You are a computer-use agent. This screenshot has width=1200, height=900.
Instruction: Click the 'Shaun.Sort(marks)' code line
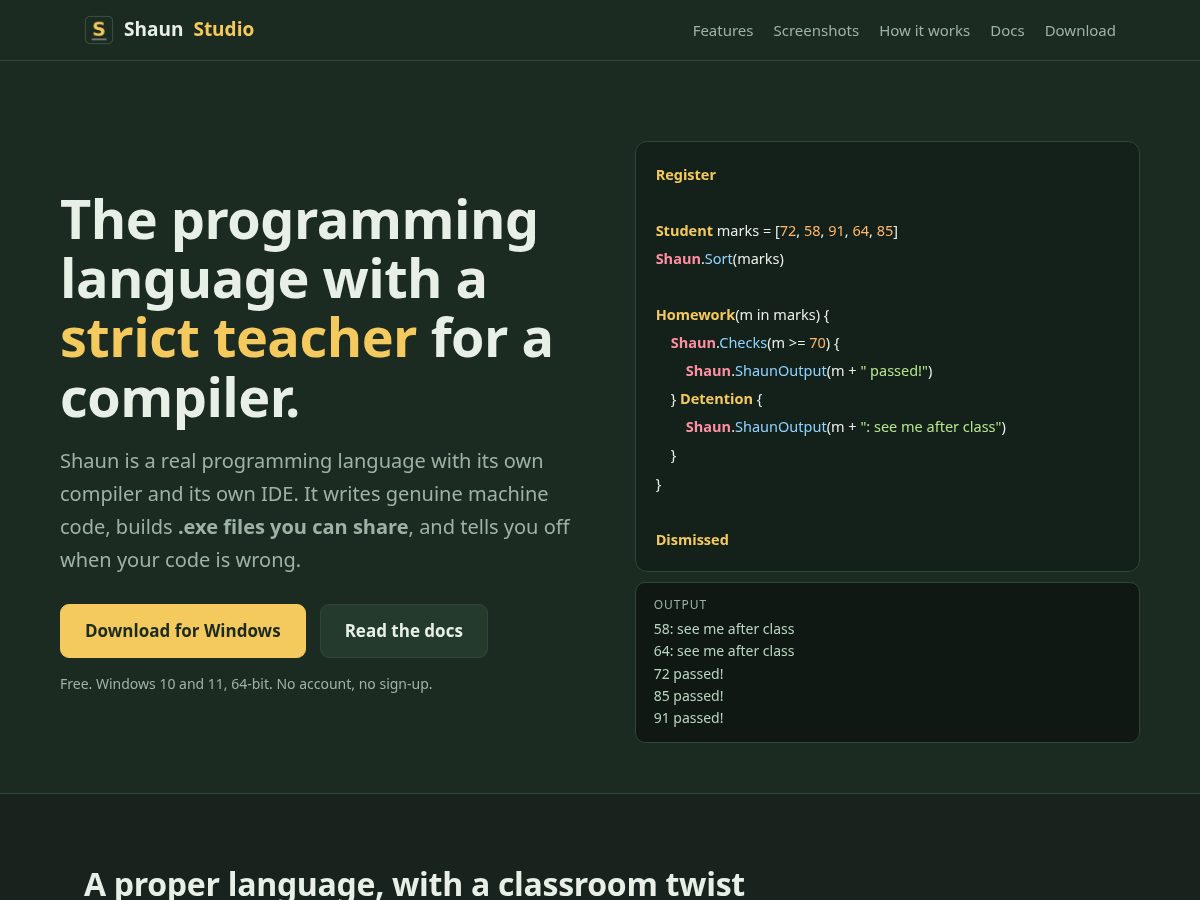click(720, 259)
